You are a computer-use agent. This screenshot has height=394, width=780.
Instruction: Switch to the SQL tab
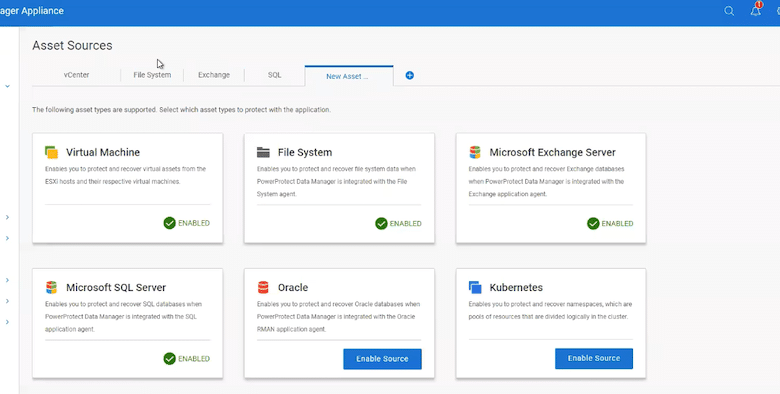275,75
